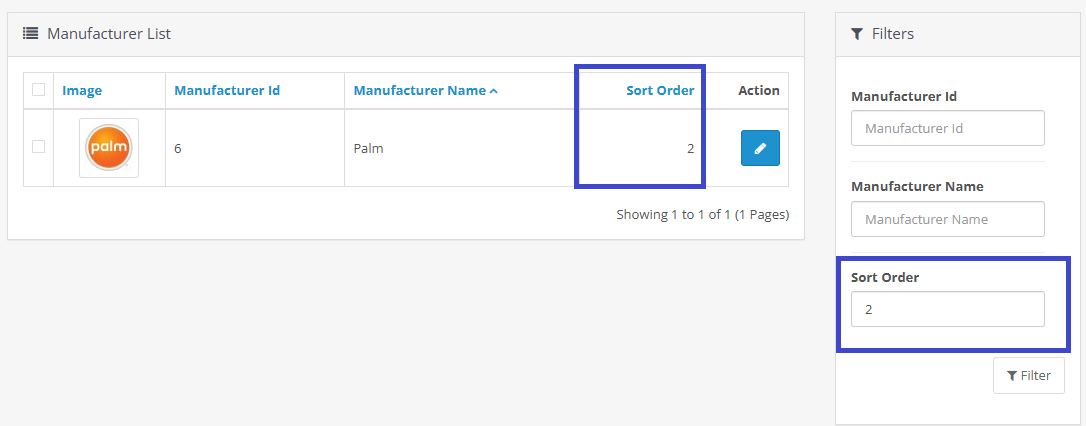The image size is (1086, 426).
Task: Focus the Manufacturer Name filter field
Action: point(947,219)
